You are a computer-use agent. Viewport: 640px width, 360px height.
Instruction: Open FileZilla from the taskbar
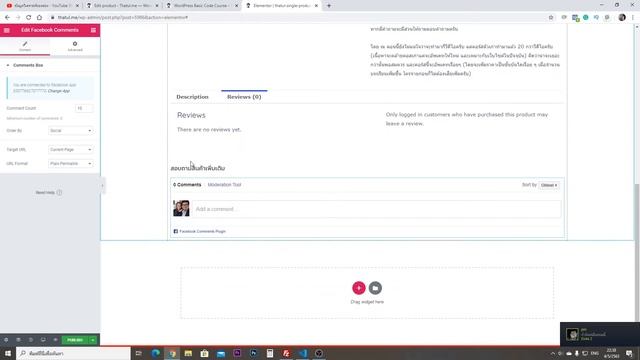coord(286,353)
